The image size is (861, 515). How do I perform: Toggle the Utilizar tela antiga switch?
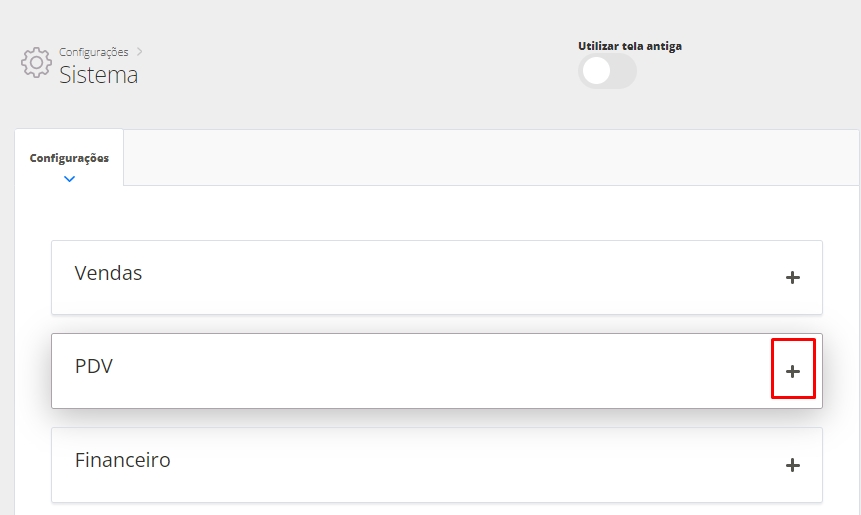[x=607, y=71]
